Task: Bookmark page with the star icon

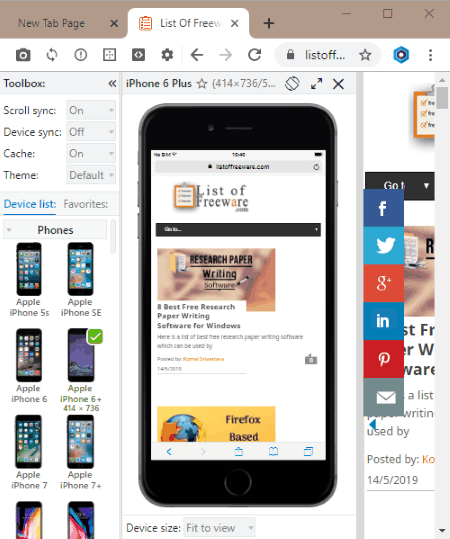Action: click(365, 55)
